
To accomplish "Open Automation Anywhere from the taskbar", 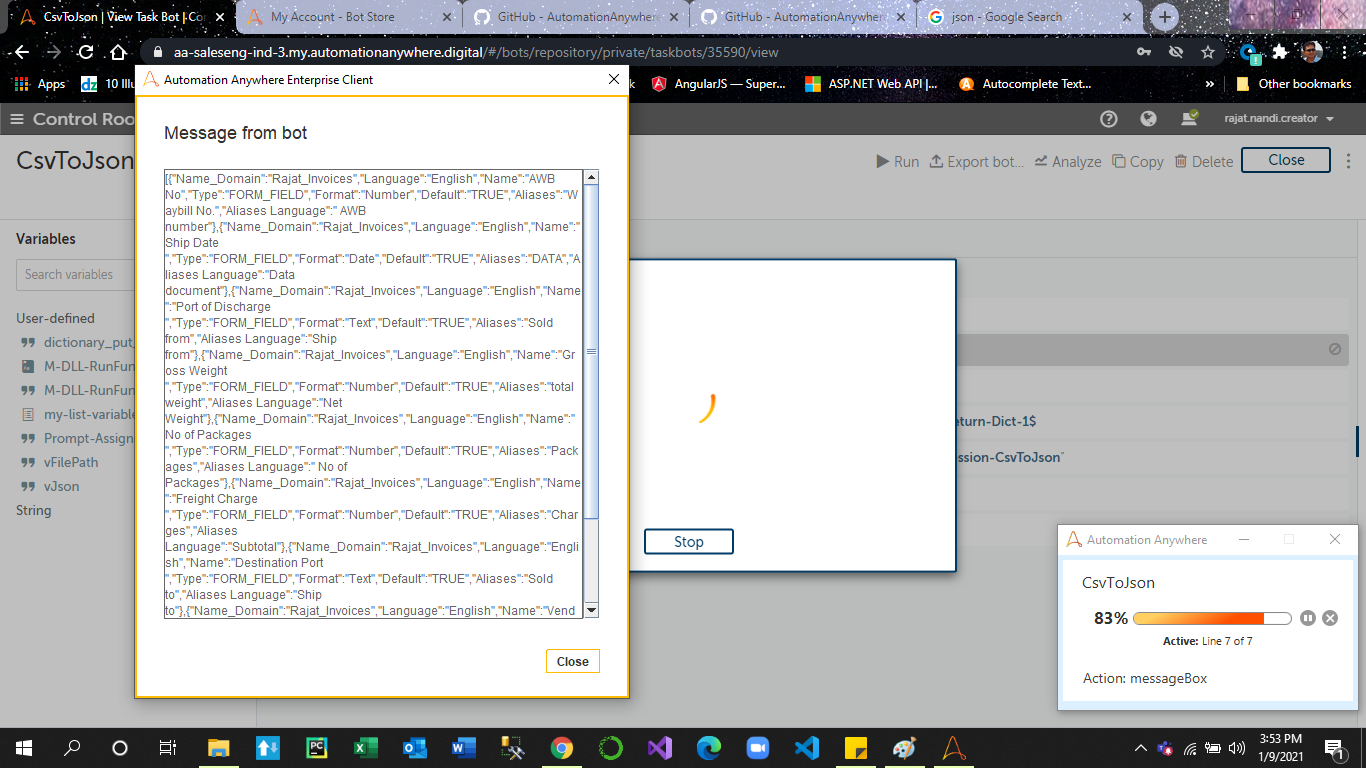I will click(953, 748).
